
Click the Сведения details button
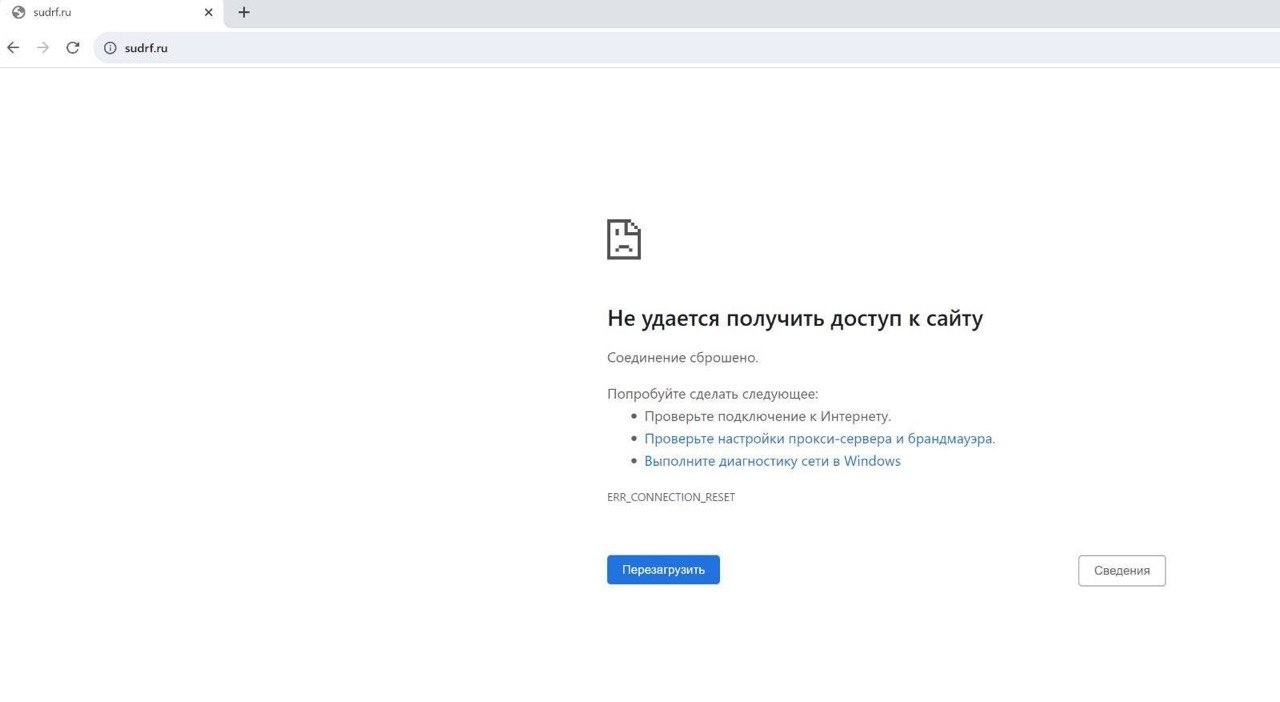tap(1121, 570)
